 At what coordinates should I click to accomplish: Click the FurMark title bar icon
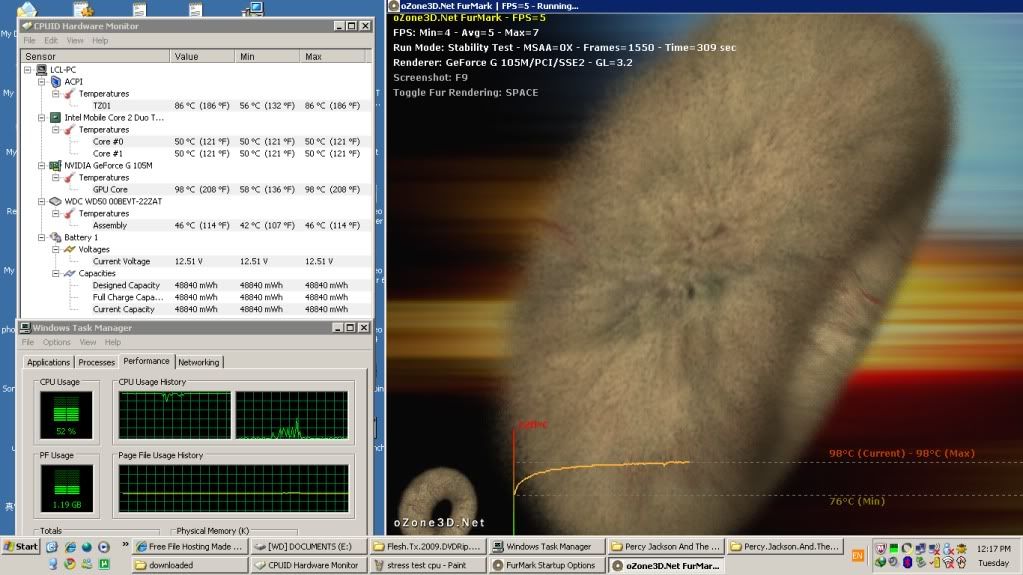coord(393,6)
